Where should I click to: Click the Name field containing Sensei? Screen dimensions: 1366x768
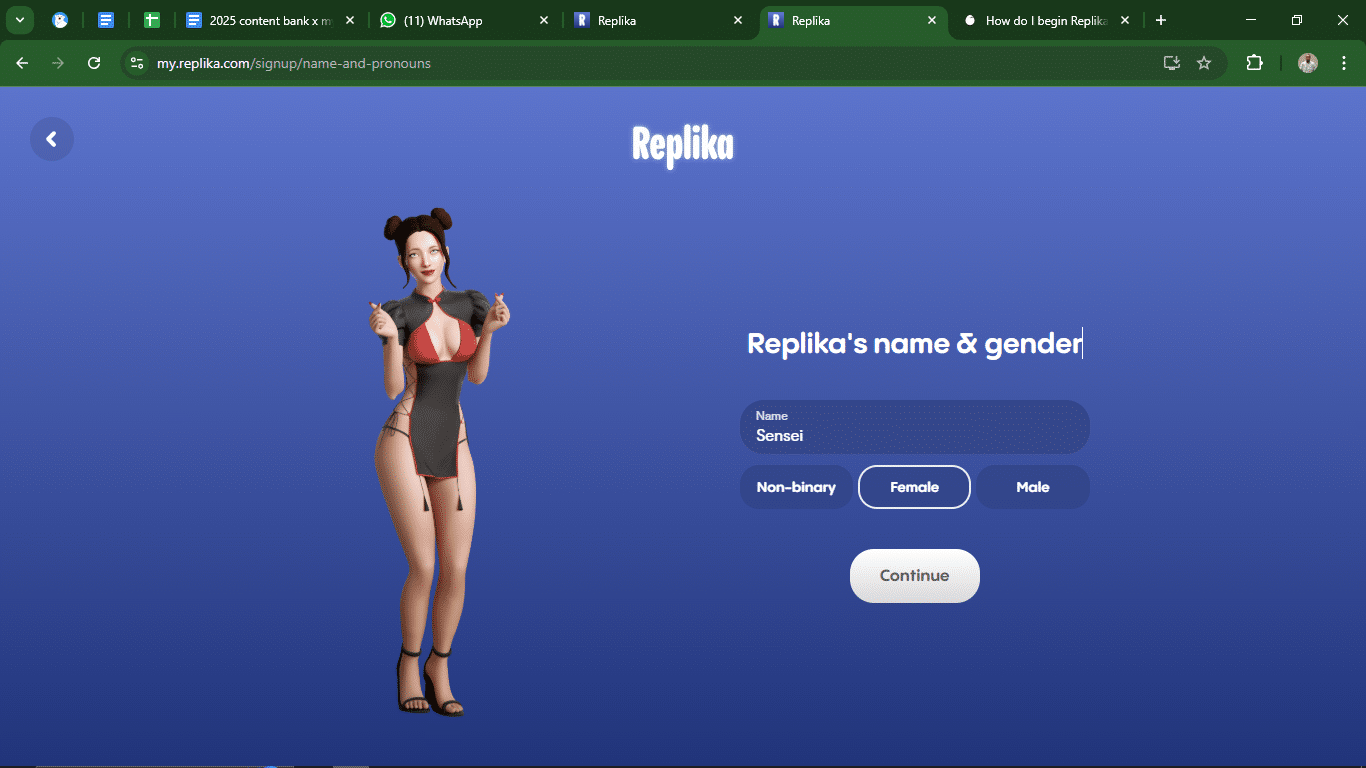click(x=914, y=427)
